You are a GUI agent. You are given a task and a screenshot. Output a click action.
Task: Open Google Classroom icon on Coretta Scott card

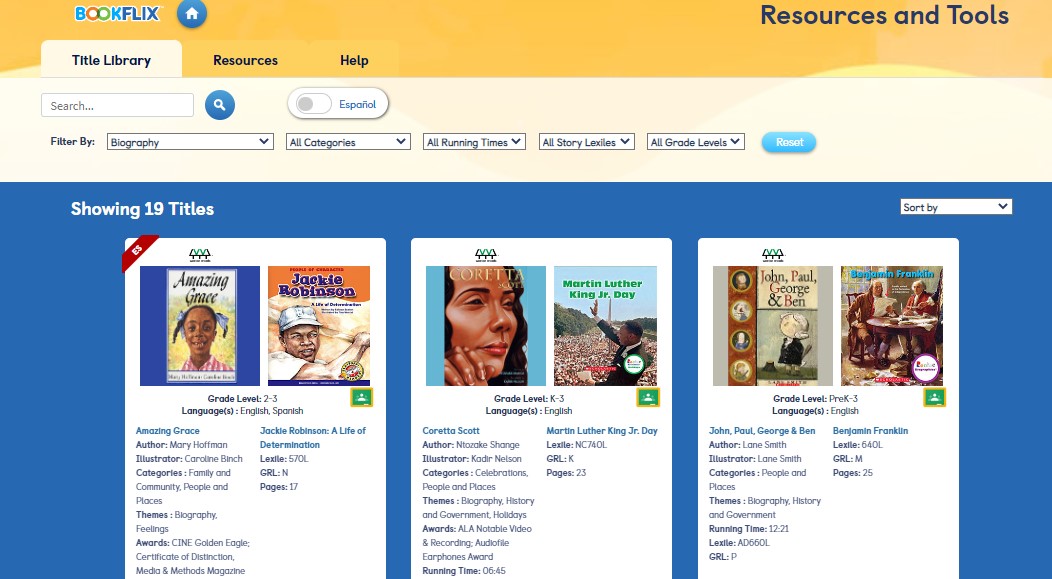pyautogui.click(x=648, y=397)
